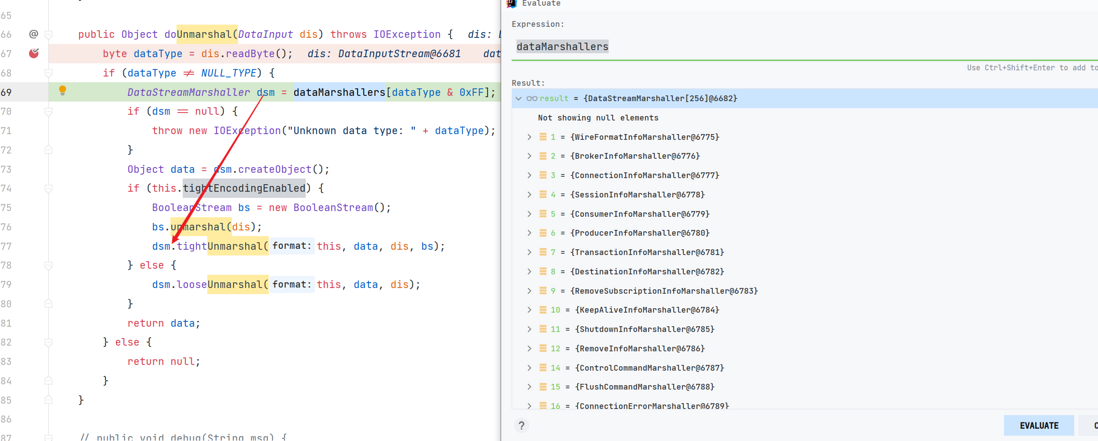This screenshot has width=1098, height=441.
Task: Expand the BrokerInfoMarshaller@6776 entry
Action: click(x=530, y=156)
